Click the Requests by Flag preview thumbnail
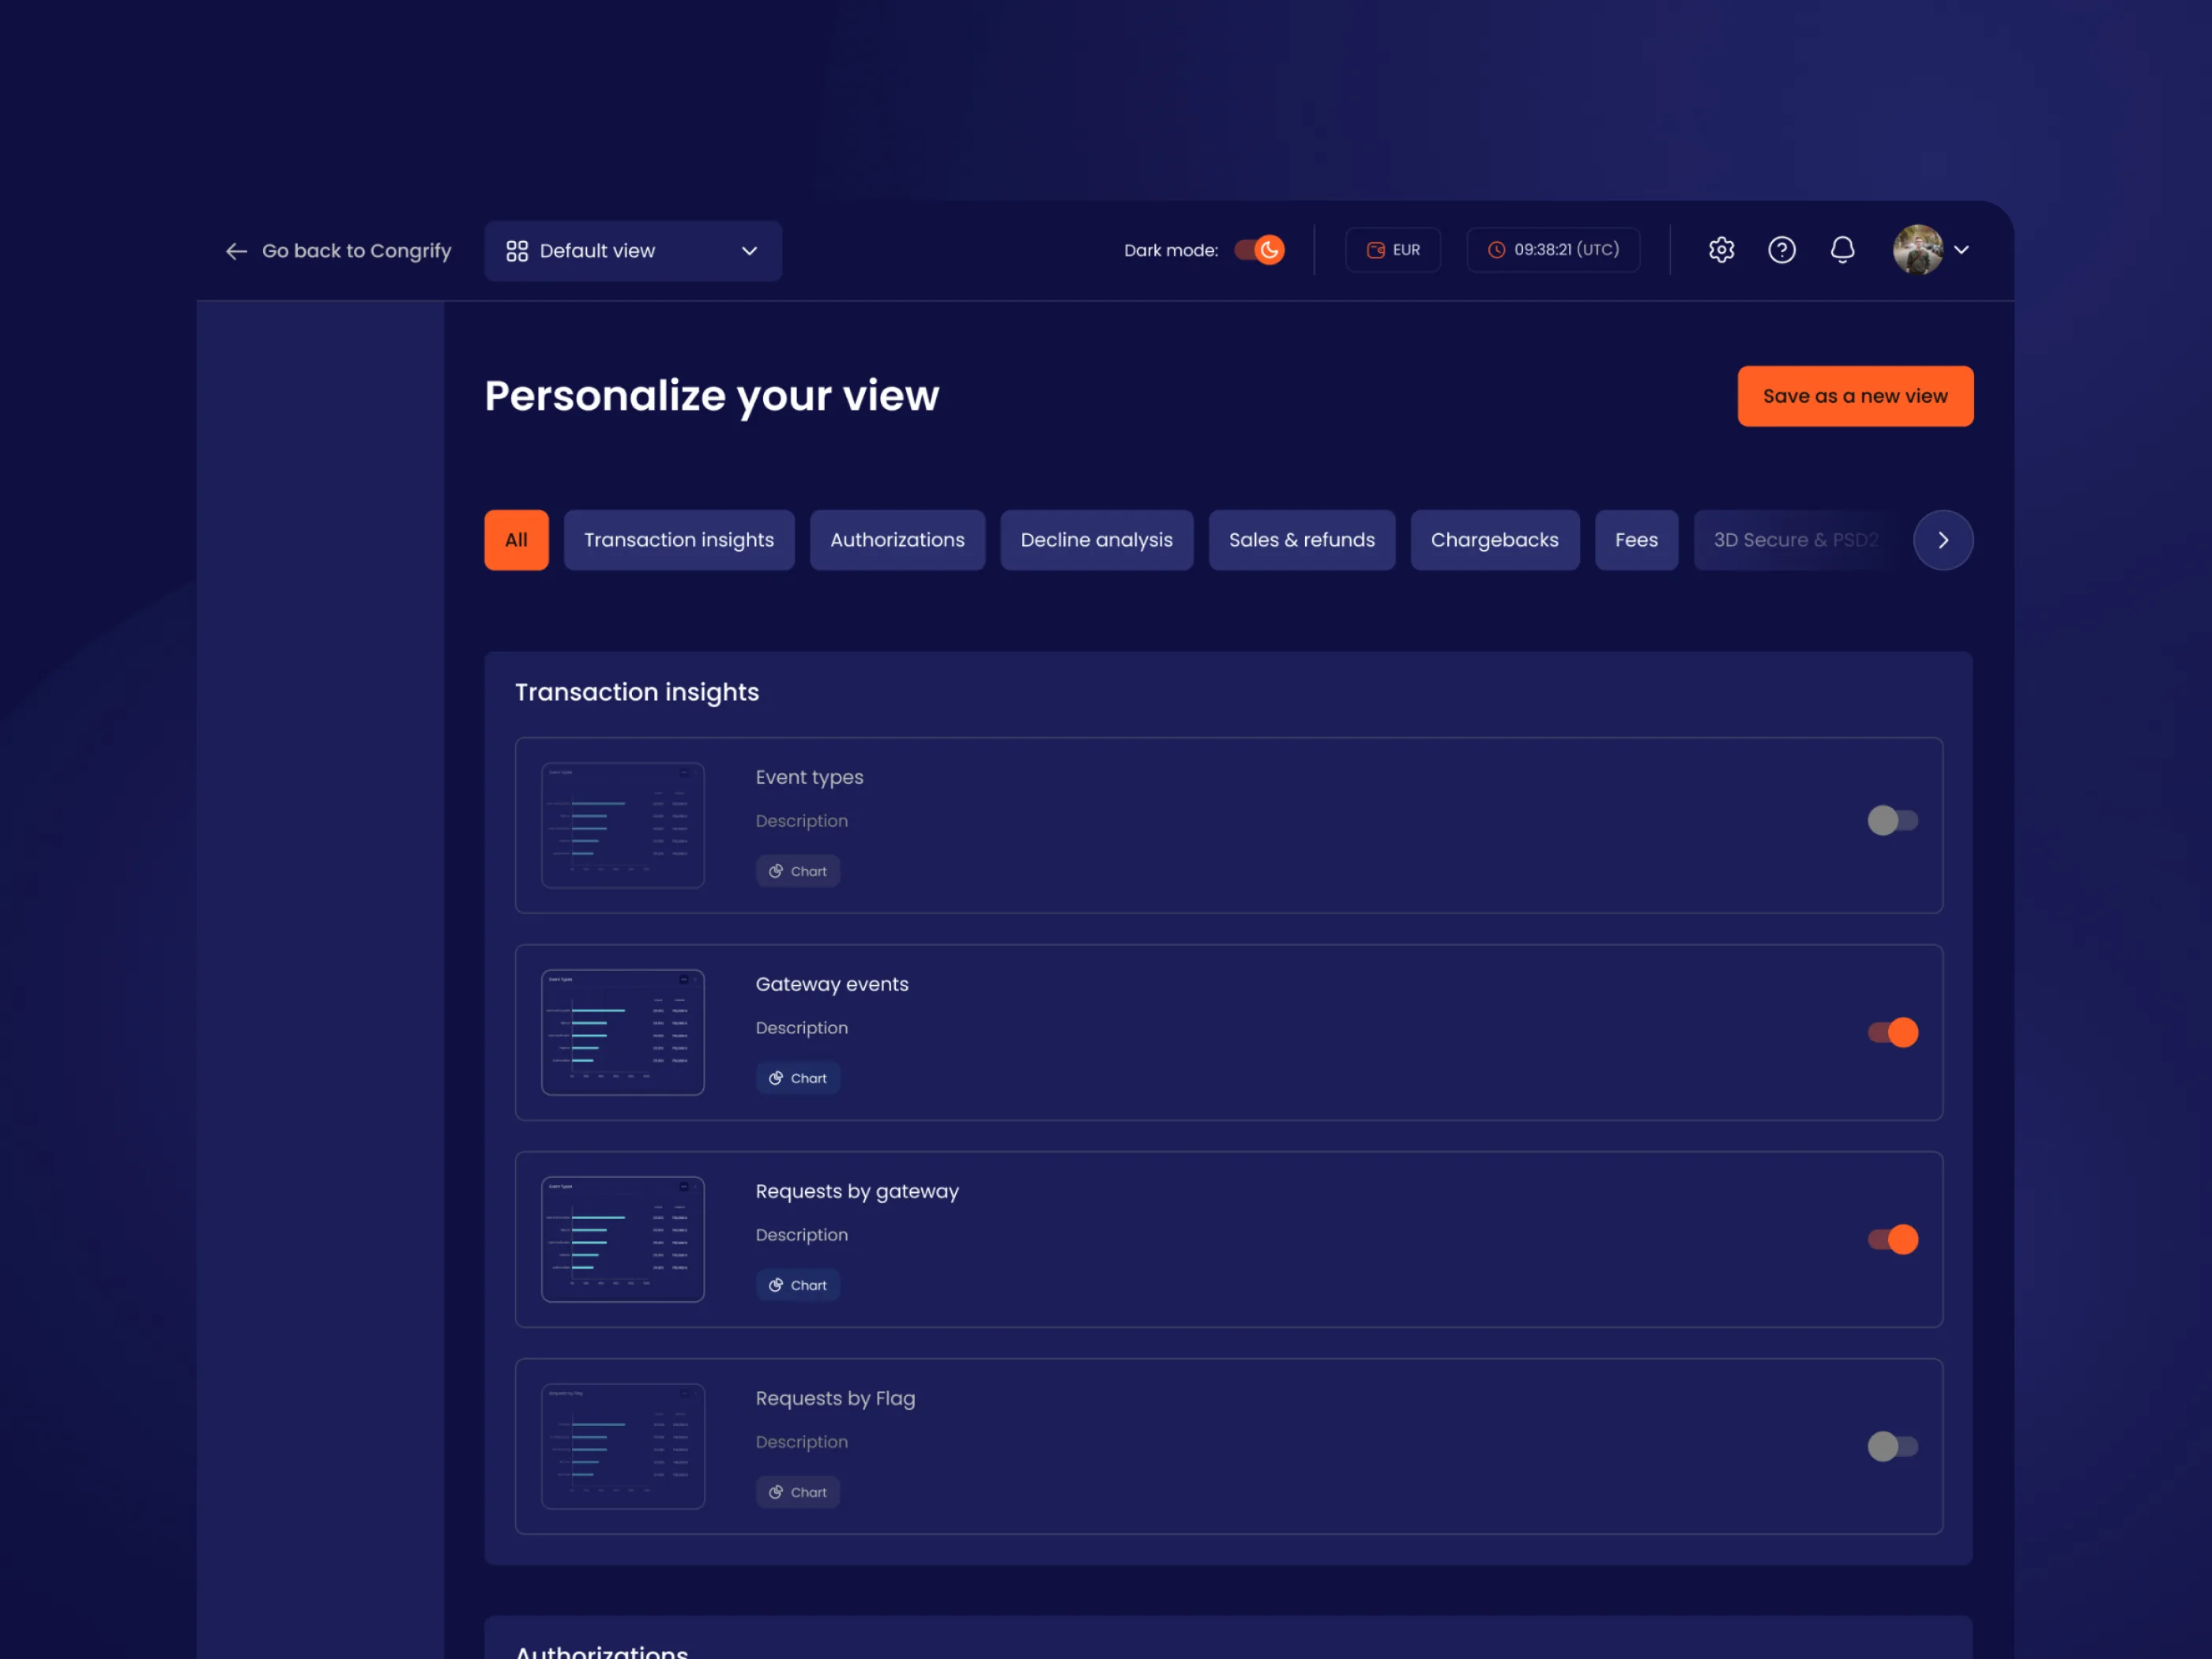The height and width of the screenshot is (1659, 2212). 623,1447
